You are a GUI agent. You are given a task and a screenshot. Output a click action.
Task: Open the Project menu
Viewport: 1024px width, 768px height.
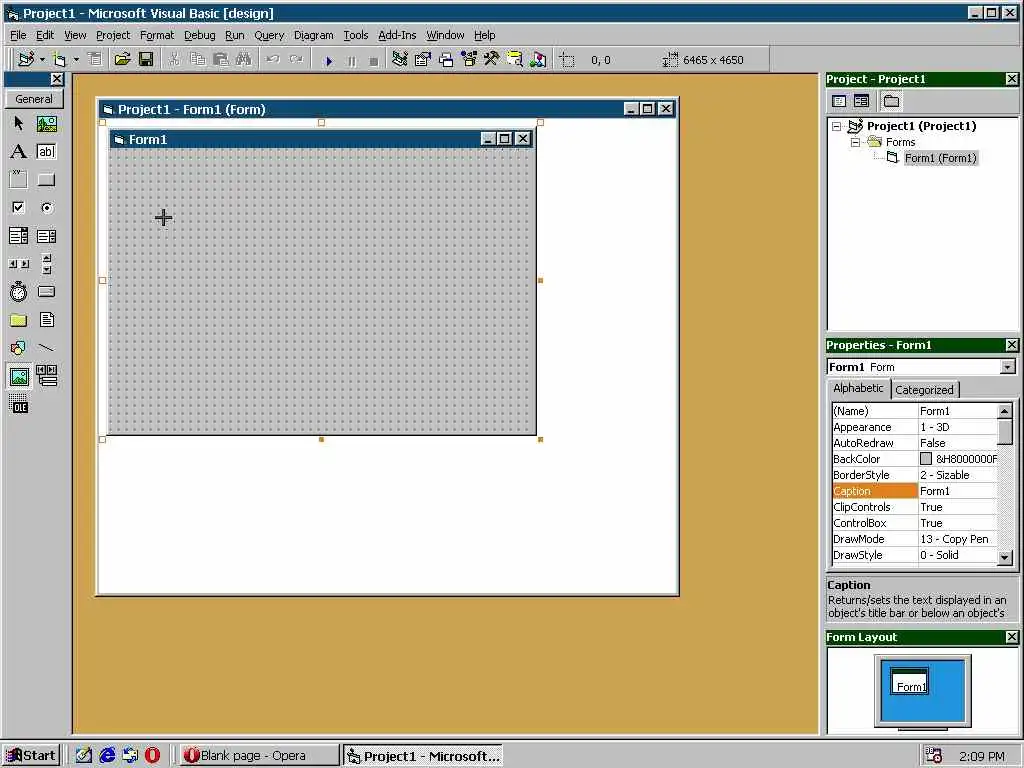(x=113, y=35)
